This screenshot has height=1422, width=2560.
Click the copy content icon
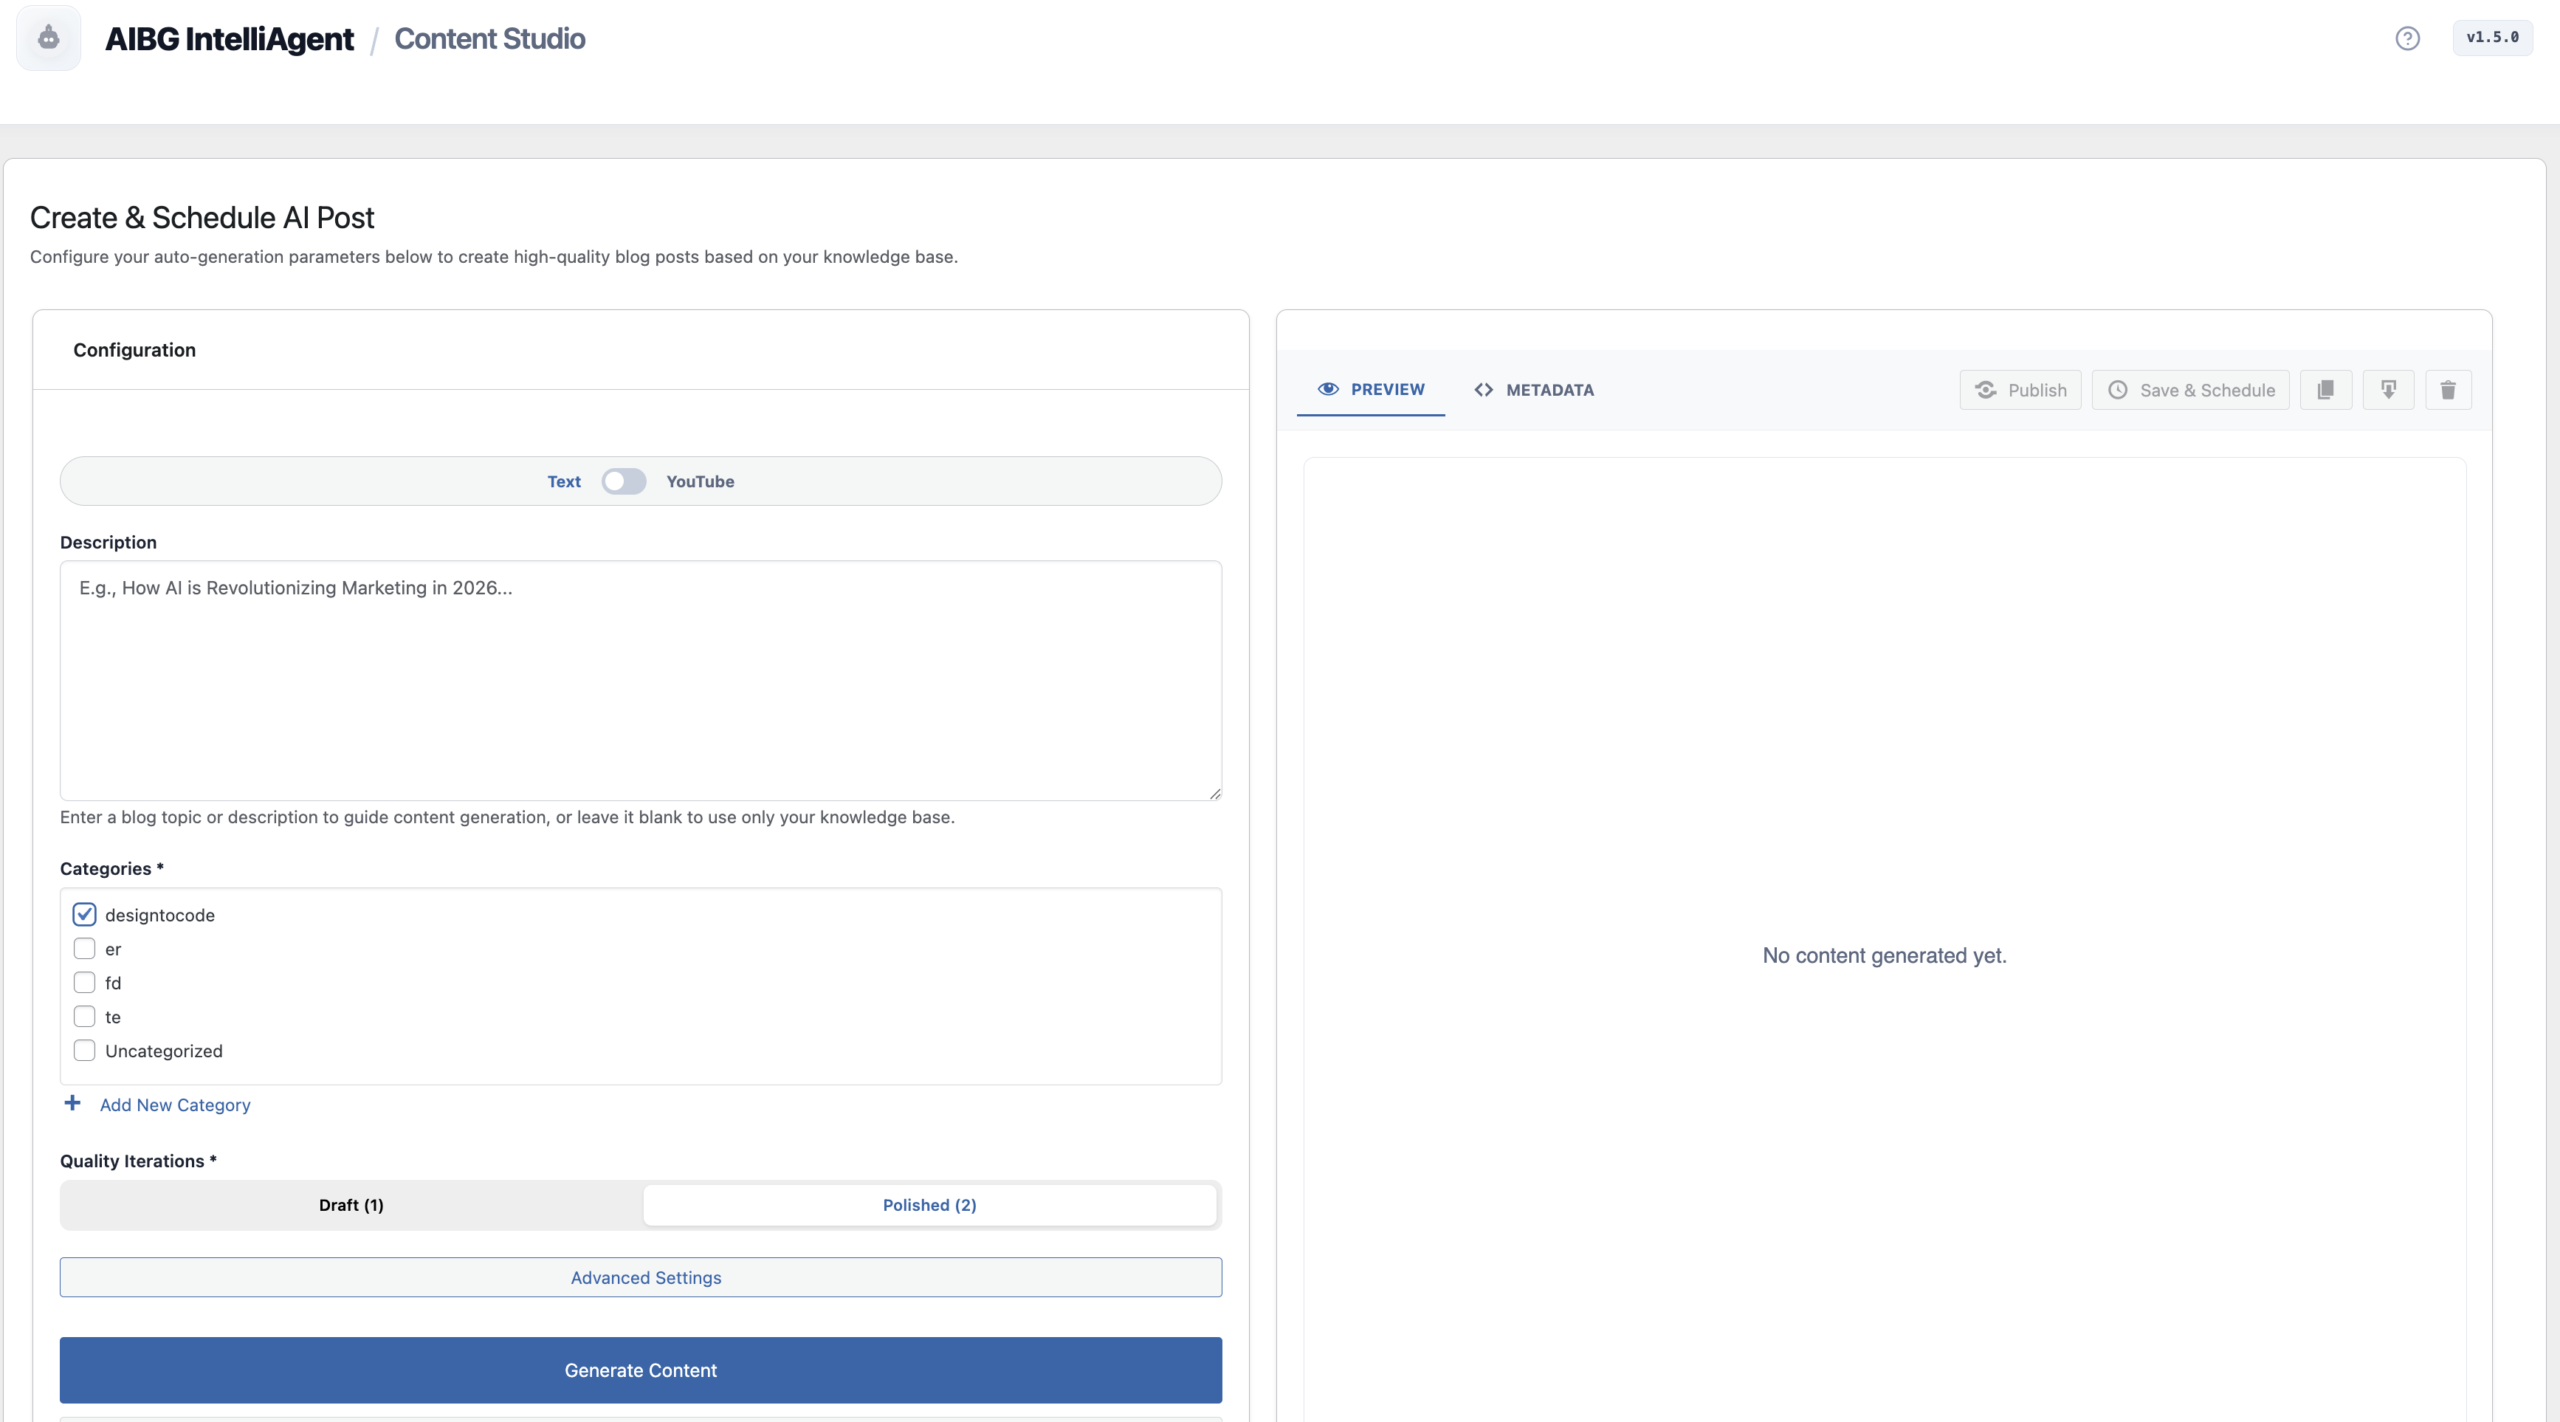click(x=2325, y=389)
